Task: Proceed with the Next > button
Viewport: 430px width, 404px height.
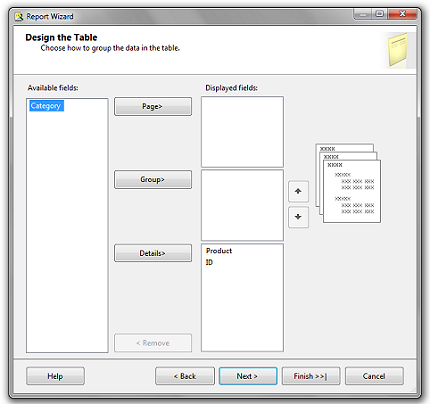Action: (248, 376)
